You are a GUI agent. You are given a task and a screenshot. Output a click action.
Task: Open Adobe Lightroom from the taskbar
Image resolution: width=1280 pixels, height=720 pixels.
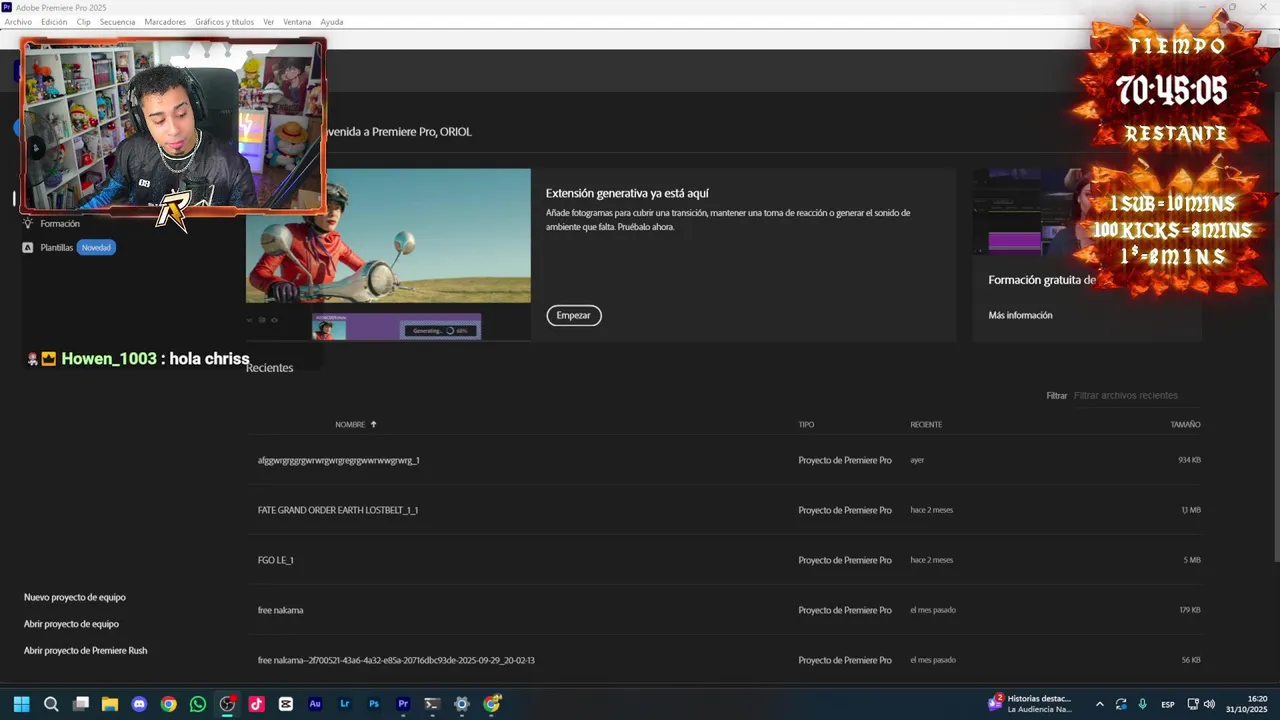click(344, 704)
